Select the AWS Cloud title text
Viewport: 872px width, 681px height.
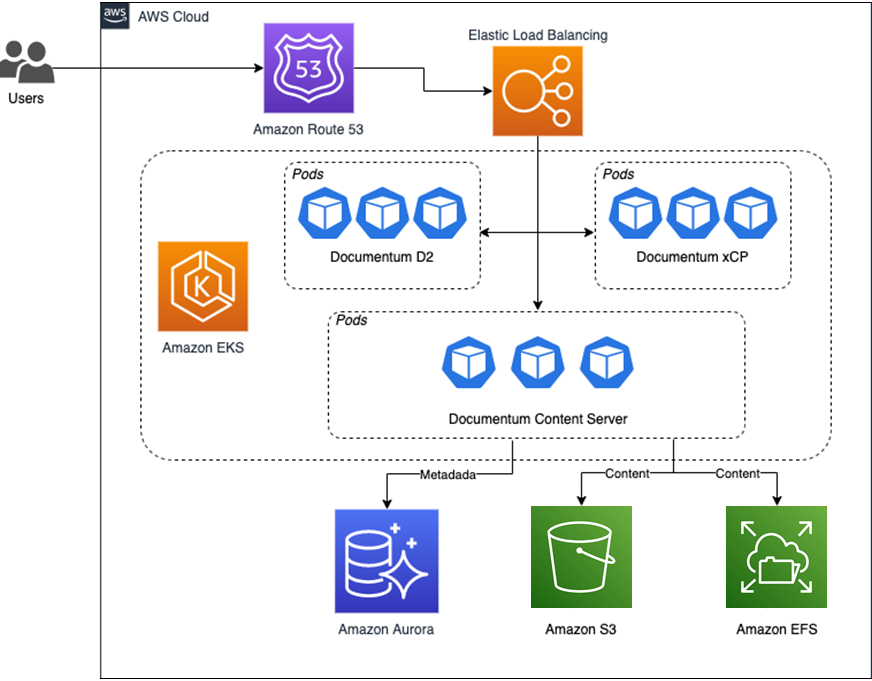point(174,16)
